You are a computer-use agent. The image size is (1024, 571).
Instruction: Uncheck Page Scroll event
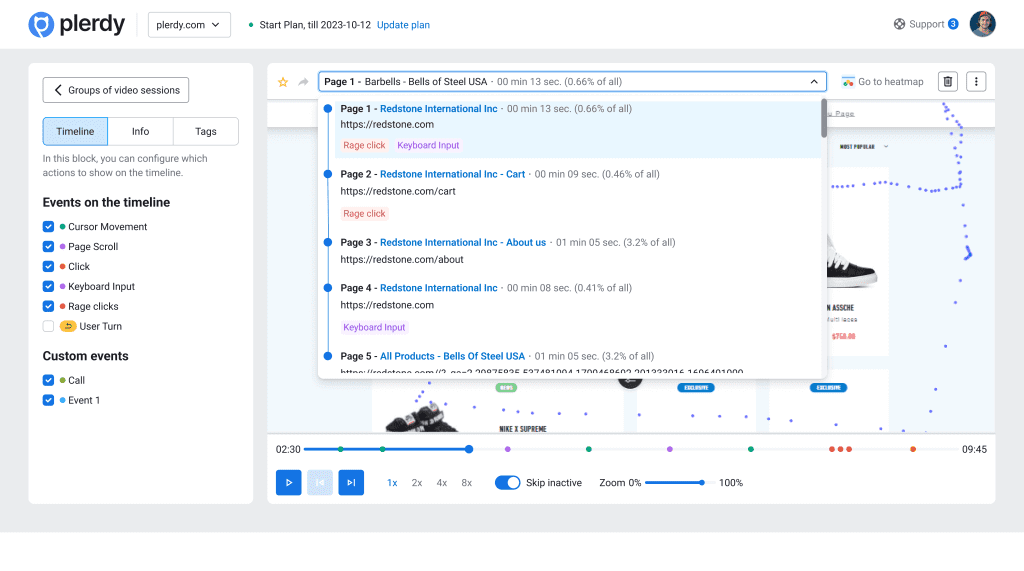[x=48, y=246]
